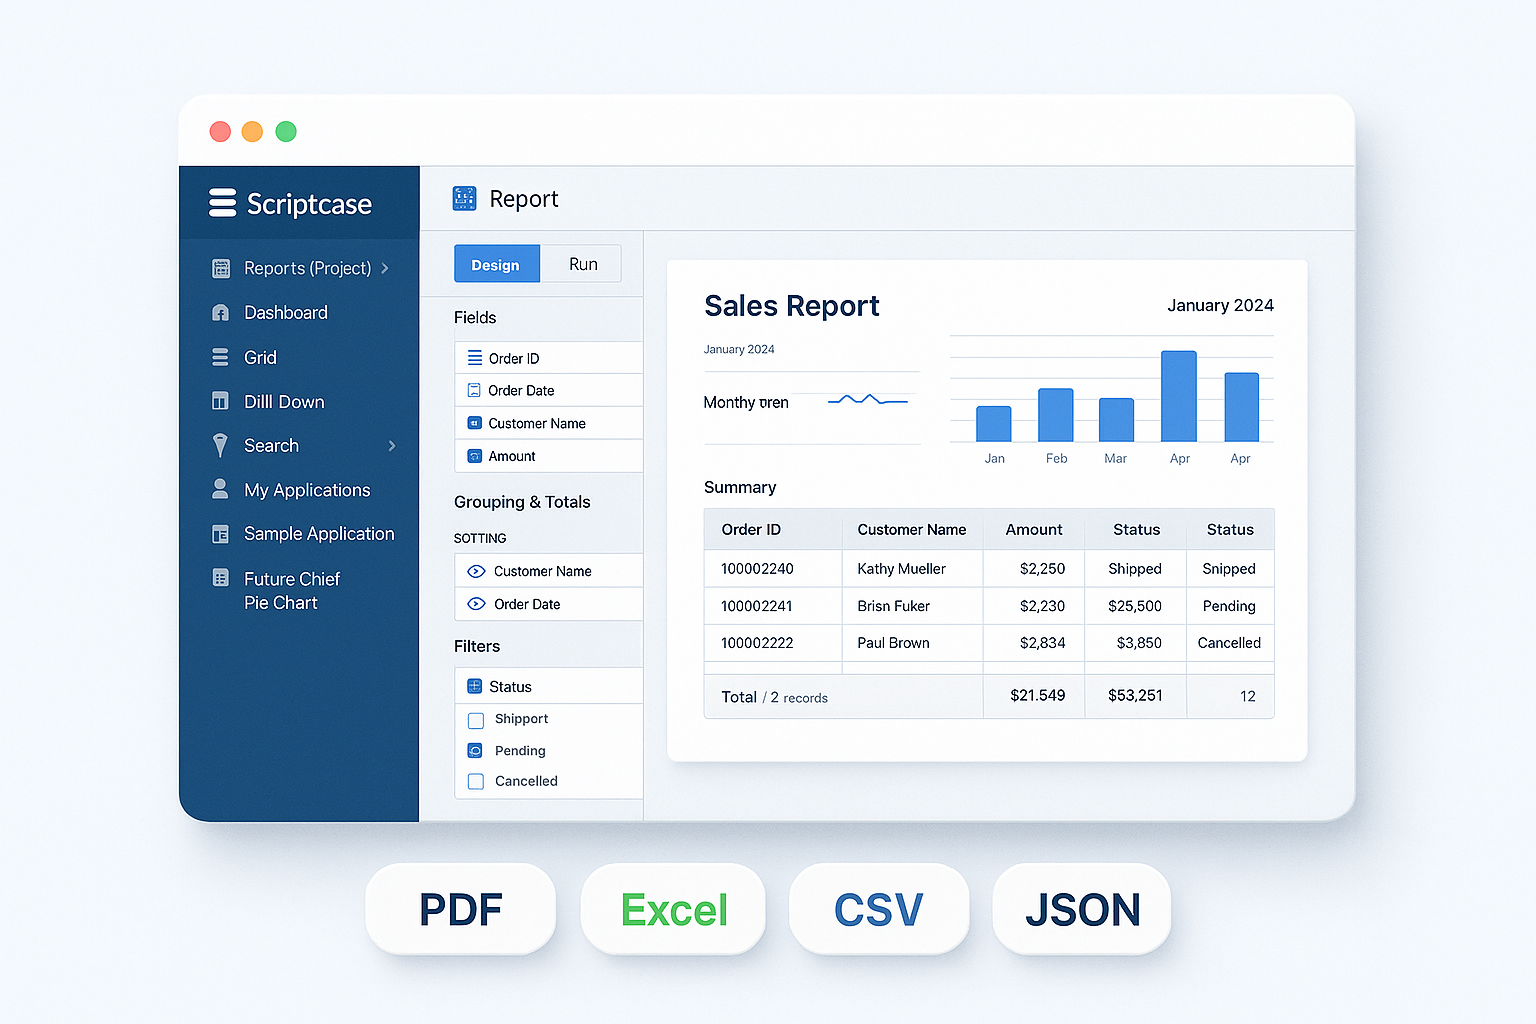This screenshot has height=1024, width=1536.
Task: Export the report as PDF
Action: click(x=460, y=909)
